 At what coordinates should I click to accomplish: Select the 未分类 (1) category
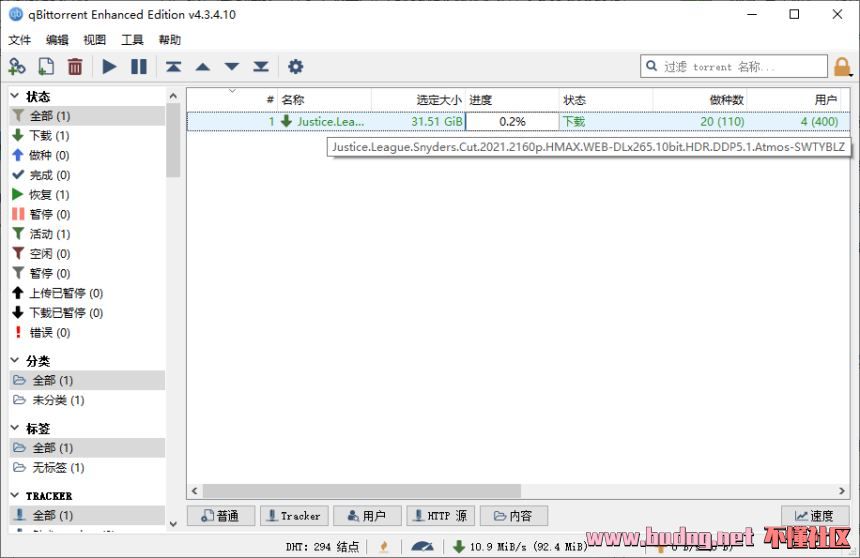87,400
